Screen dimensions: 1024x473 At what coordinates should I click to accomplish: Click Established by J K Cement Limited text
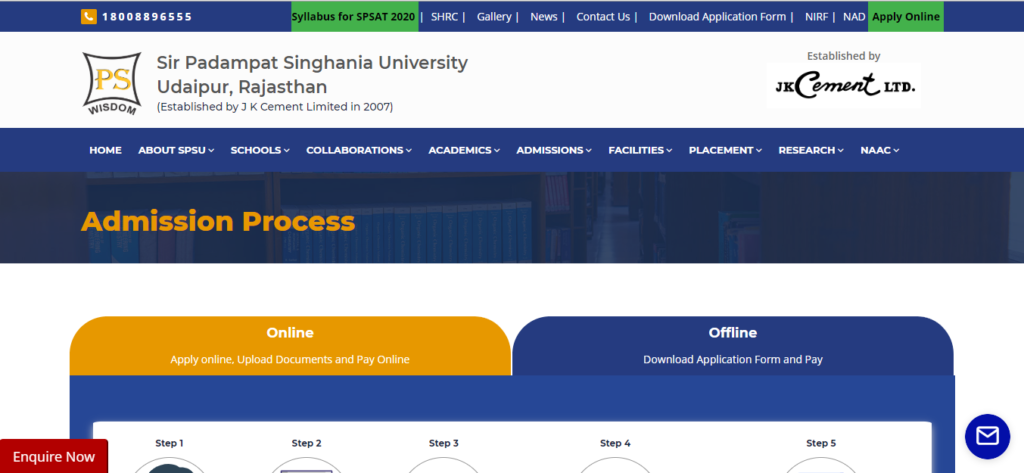pos(275,106)
